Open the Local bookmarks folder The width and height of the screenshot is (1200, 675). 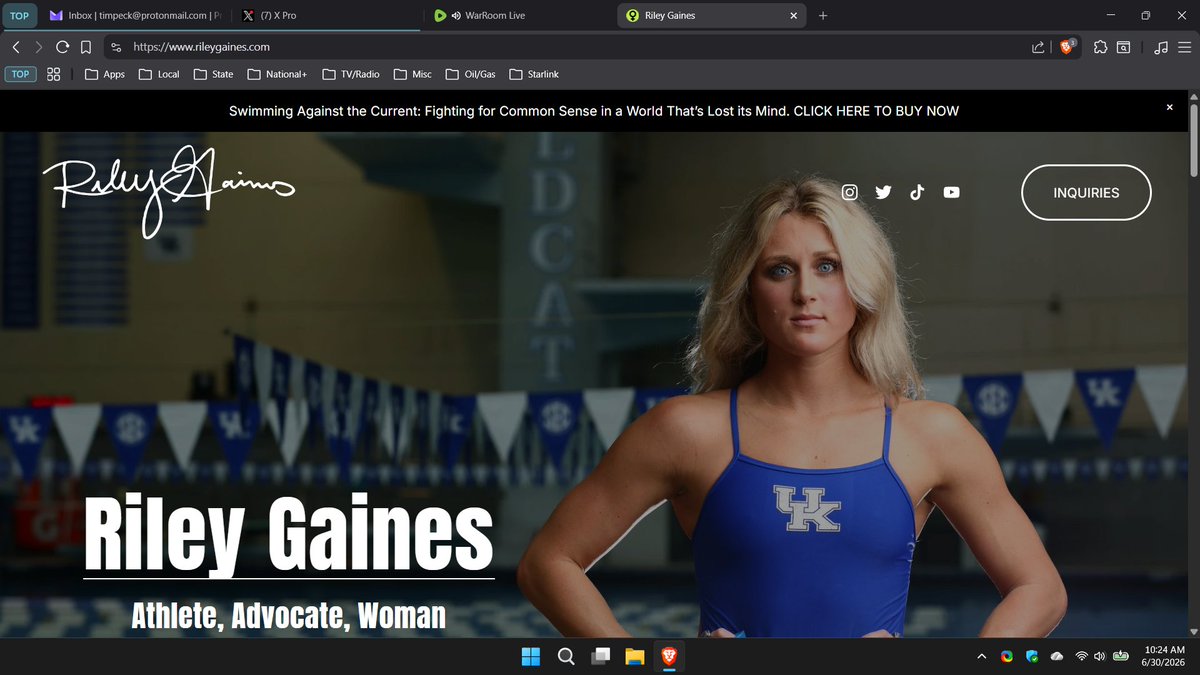tap(159, 74)
